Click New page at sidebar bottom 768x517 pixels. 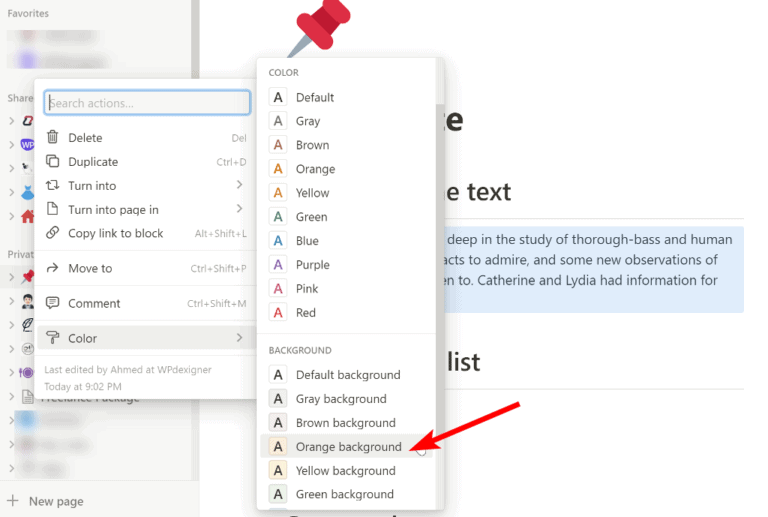point(56,501)
